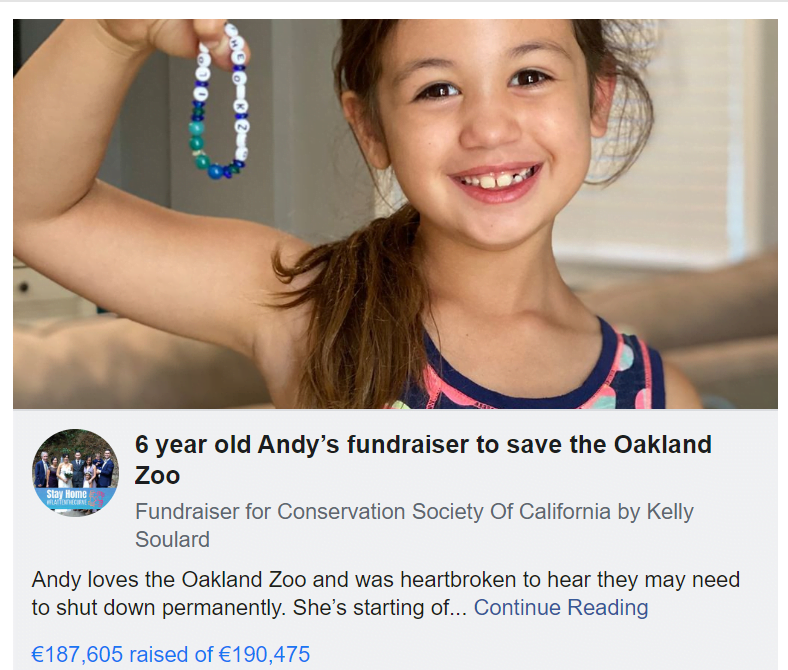Image resolution: width=788 pixels, height=670 pixels.
Task: Open the fundraiser cover photo
Action: pyautogui.click(x=394, y=210)
